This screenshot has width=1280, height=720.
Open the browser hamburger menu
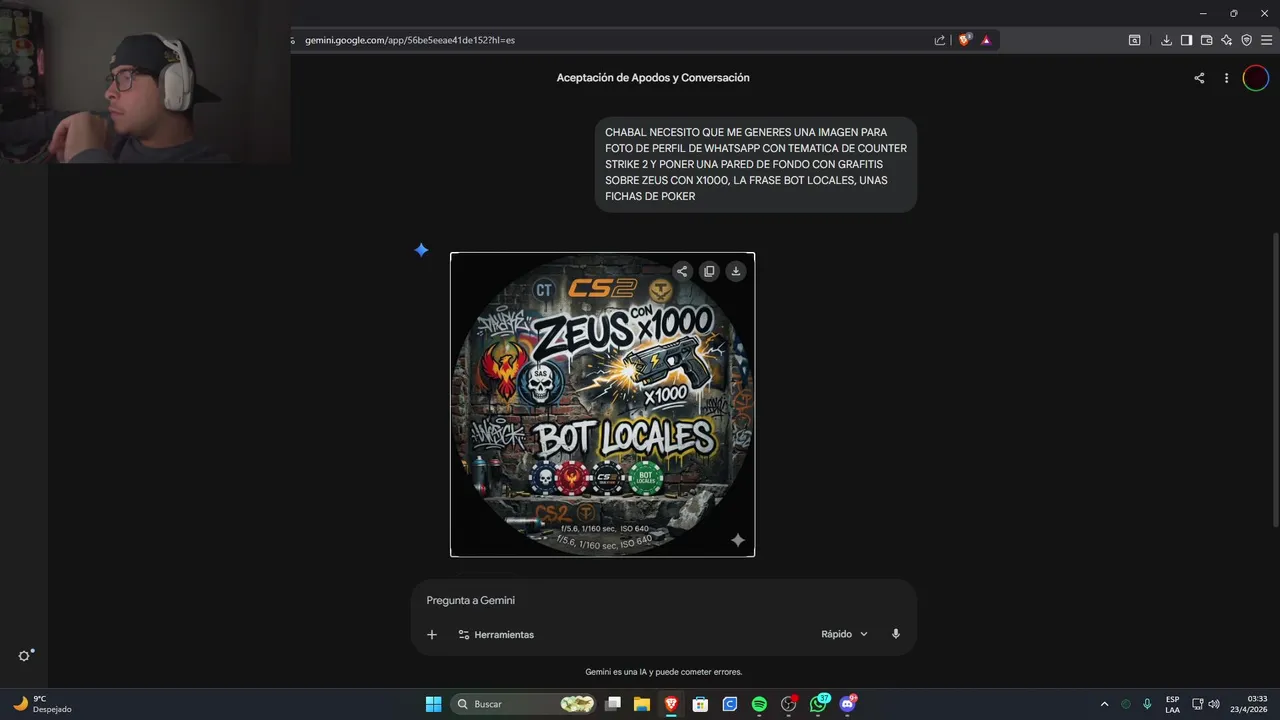tap(1266, 40)
